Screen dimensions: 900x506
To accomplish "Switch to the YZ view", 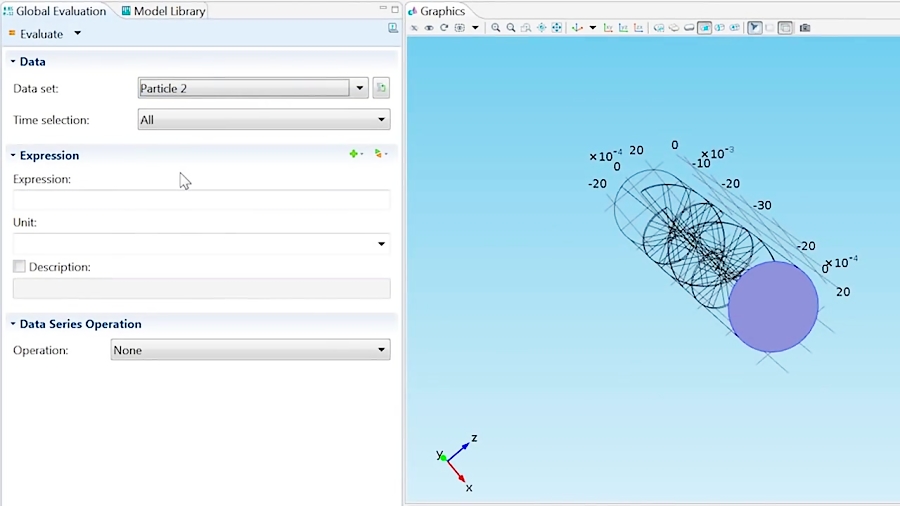I will click(x=623, y=28).
